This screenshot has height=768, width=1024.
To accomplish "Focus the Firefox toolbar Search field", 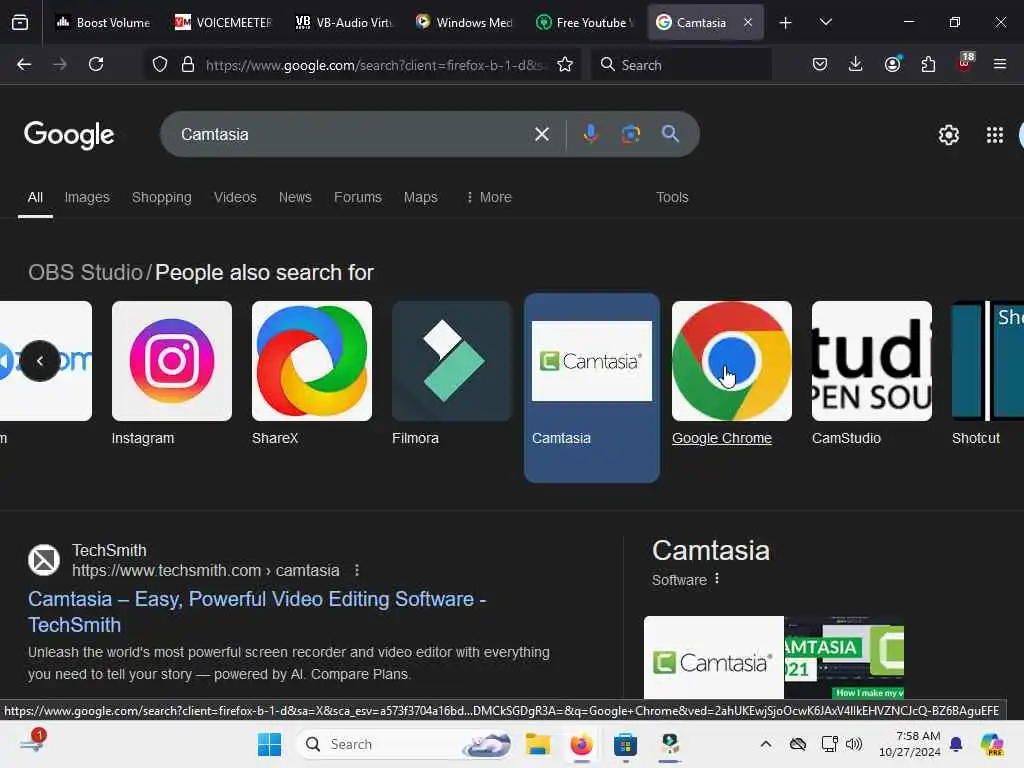I will (682, 65).
